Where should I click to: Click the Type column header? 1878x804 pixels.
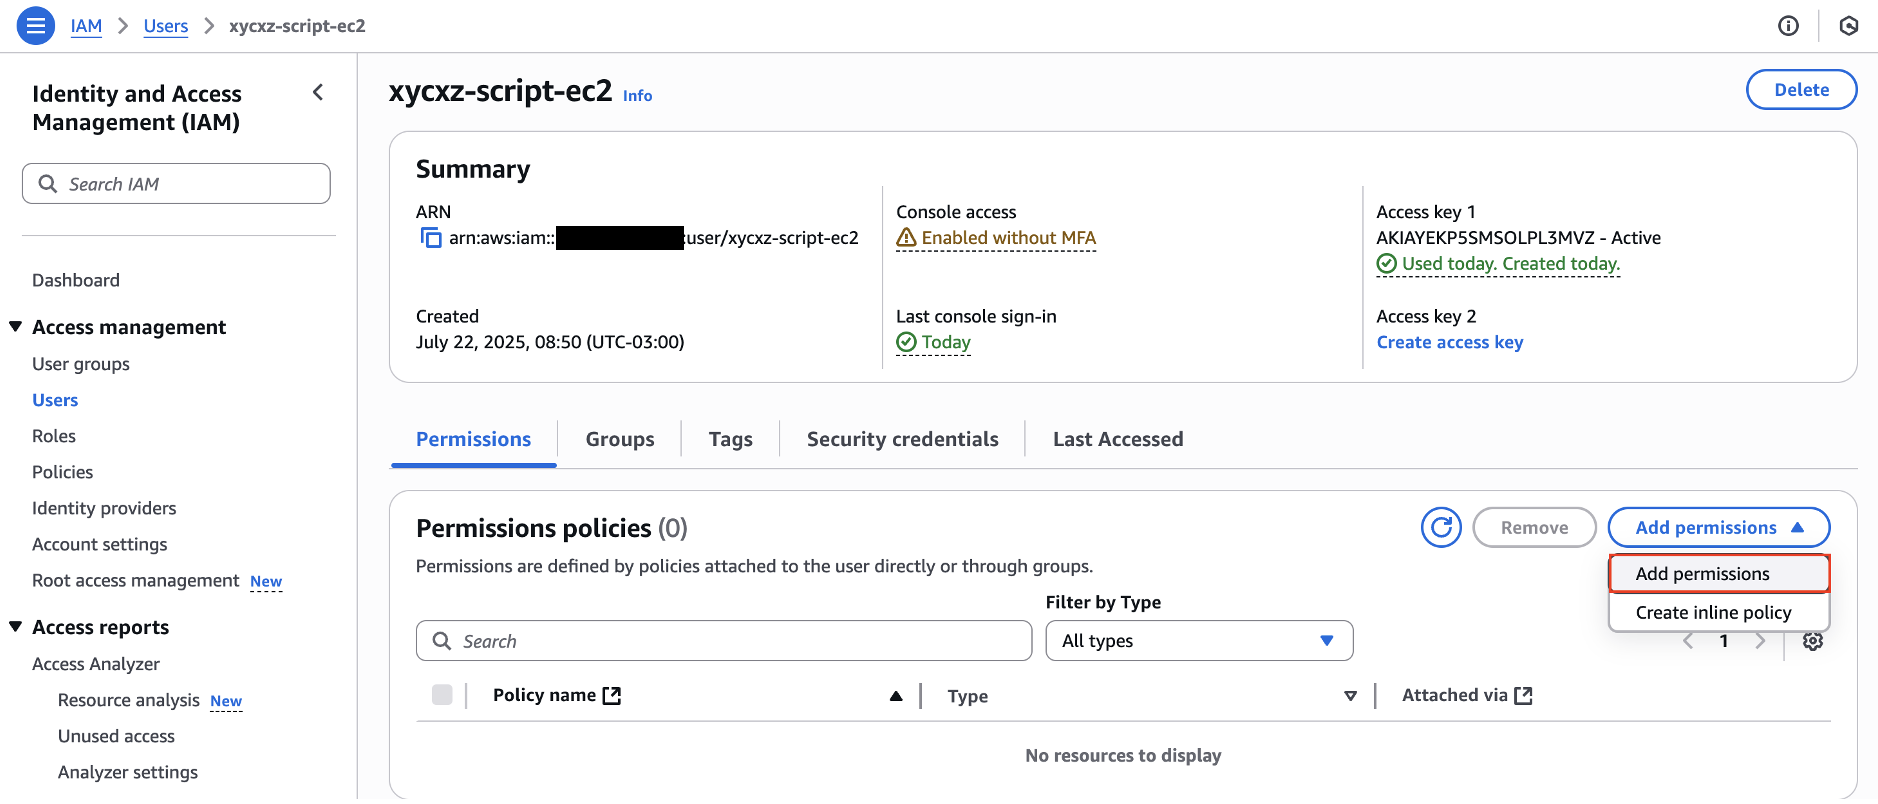pyautogui.click(x=968, y=696)
